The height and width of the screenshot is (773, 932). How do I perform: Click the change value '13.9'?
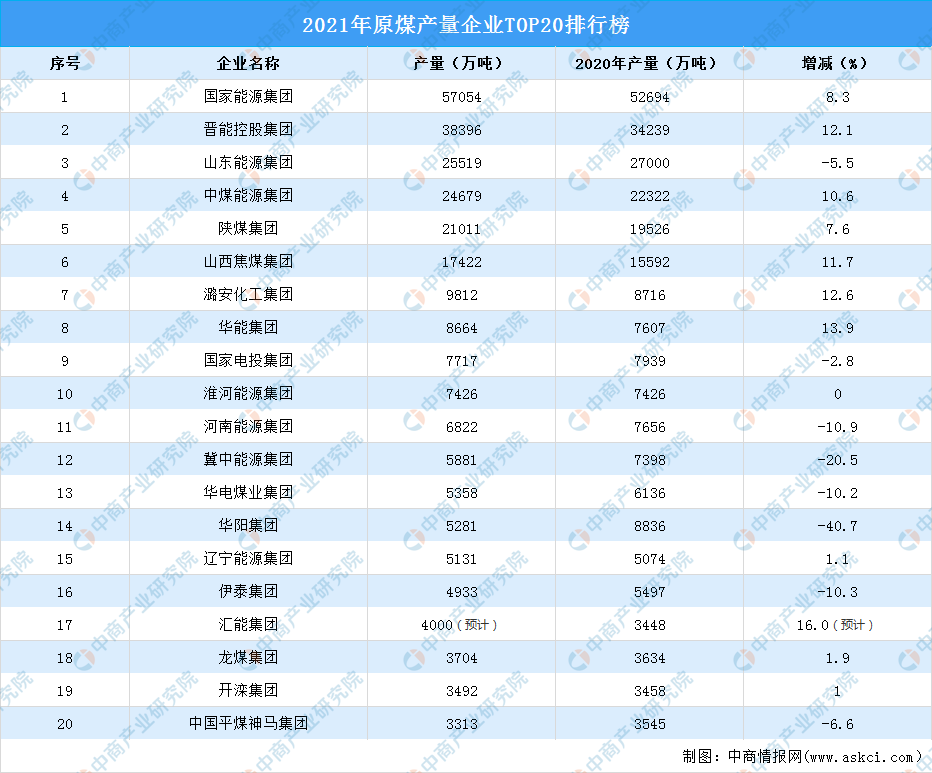click(837, 328)
